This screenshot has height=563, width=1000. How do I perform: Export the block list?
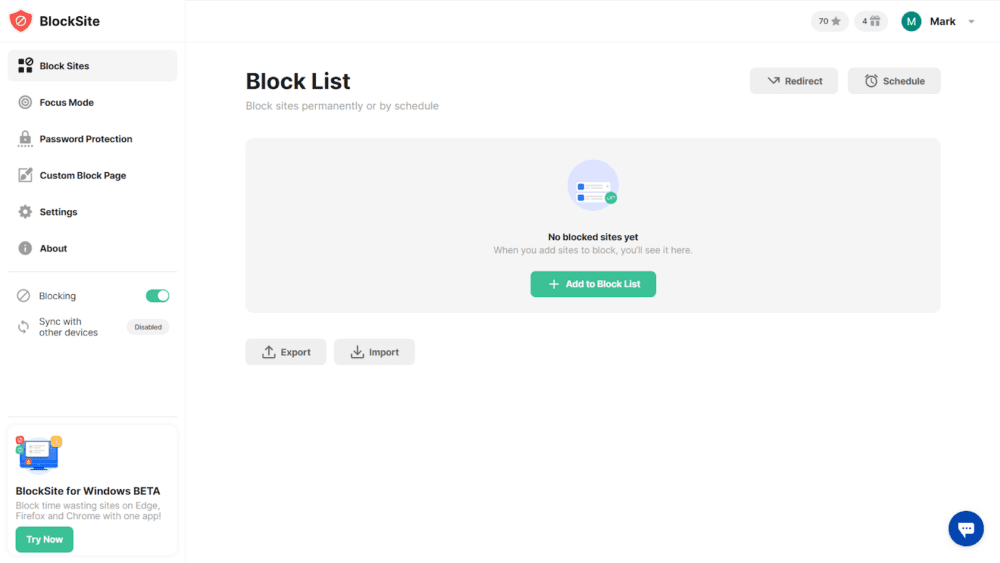[x=286, y=352]
